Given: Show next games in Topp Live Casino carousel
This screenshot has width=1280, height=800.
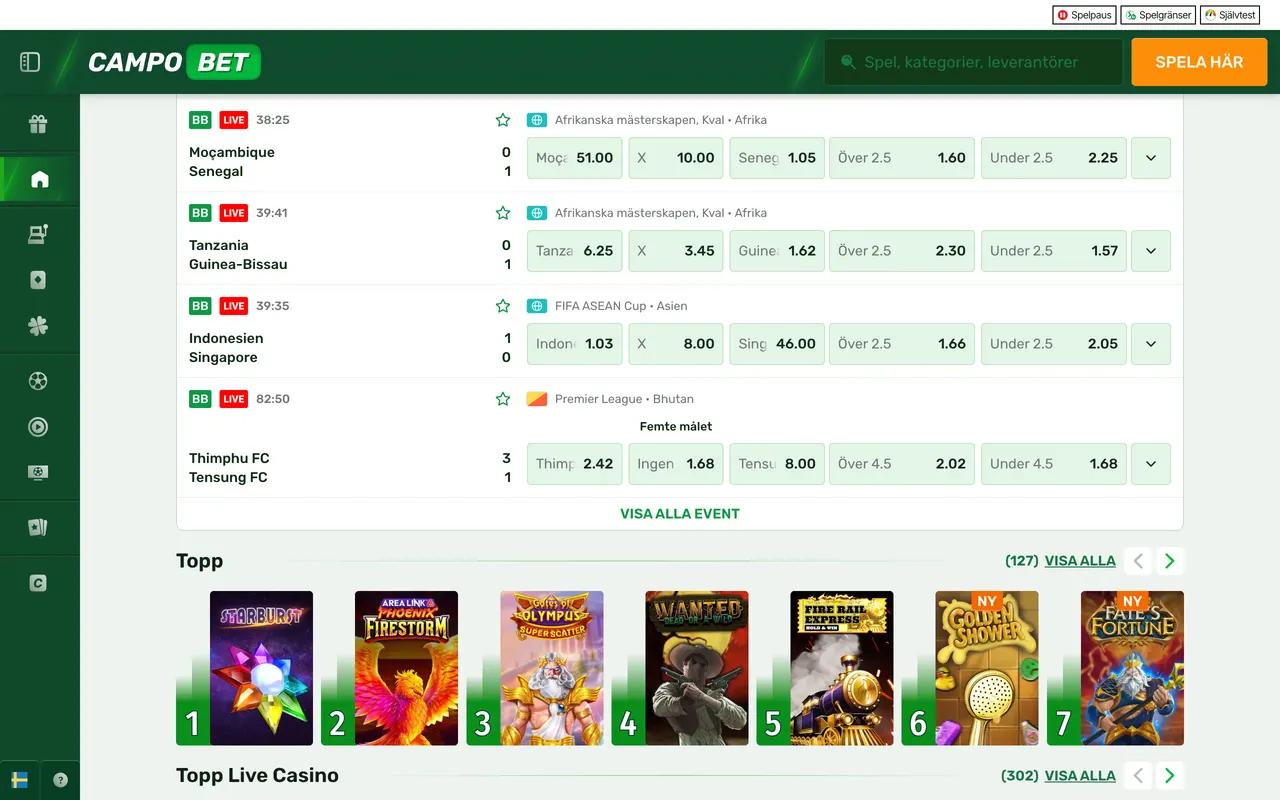Looking at the screenshot, I should (1170, 775).
